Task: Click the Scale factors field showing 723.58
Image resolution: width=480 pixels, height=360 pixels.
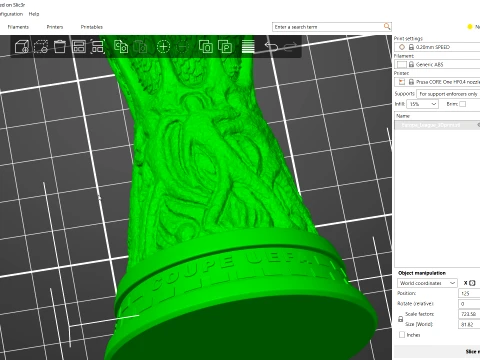Action: [469, 314]
